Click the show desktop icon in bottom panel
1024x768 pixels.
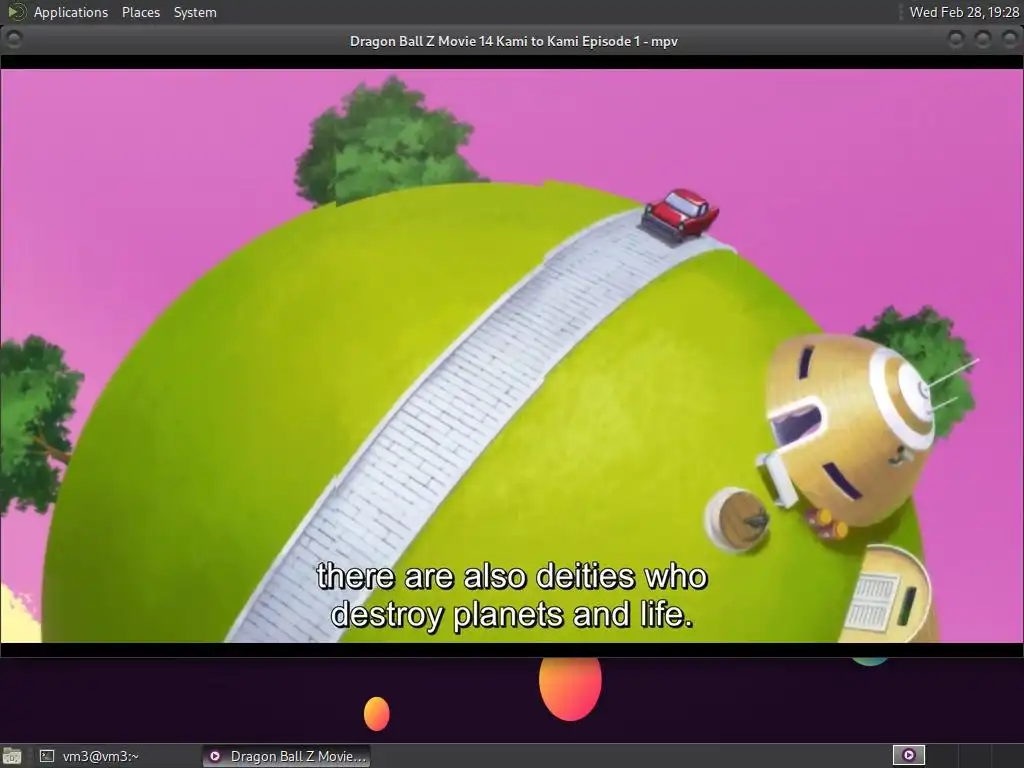coord(12,756)
